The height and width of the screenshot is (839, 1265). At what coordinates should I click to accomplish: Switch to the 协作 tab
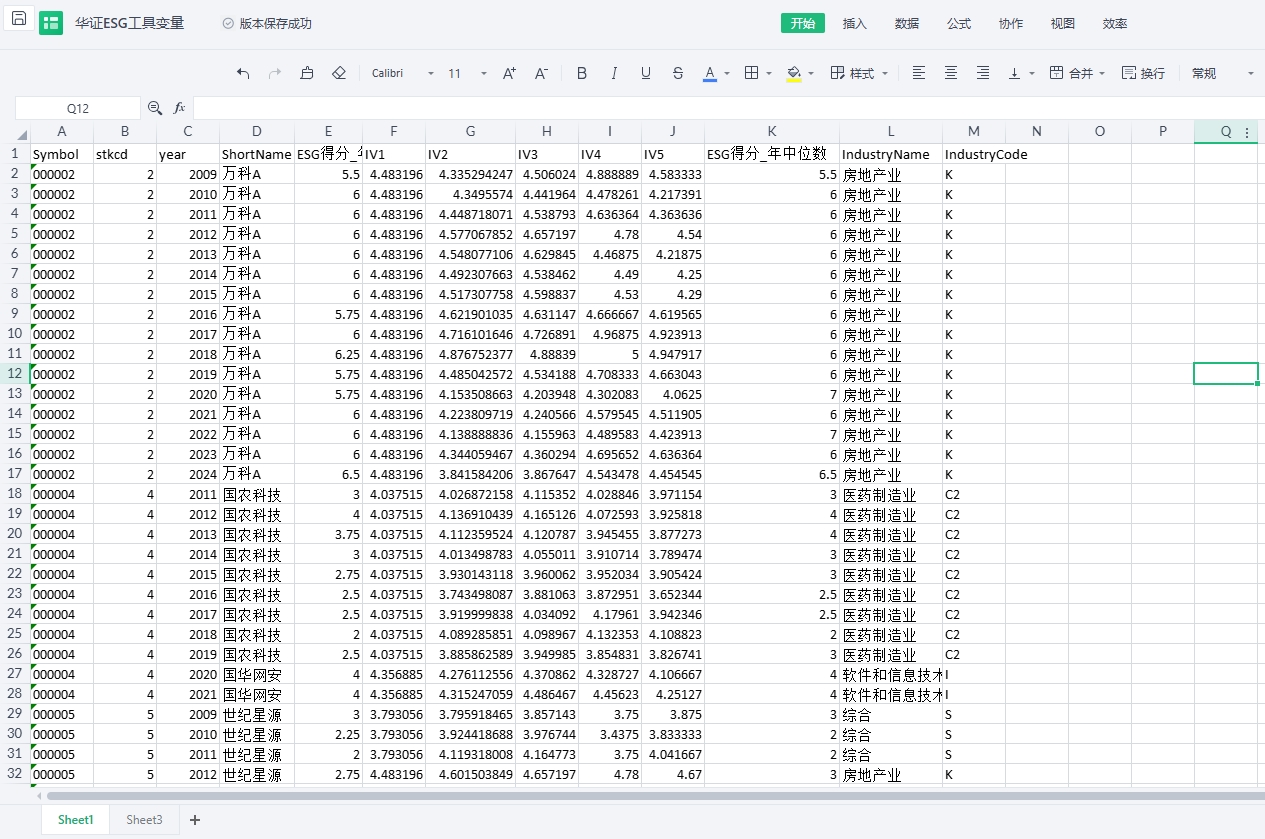tap(1011, 23)
